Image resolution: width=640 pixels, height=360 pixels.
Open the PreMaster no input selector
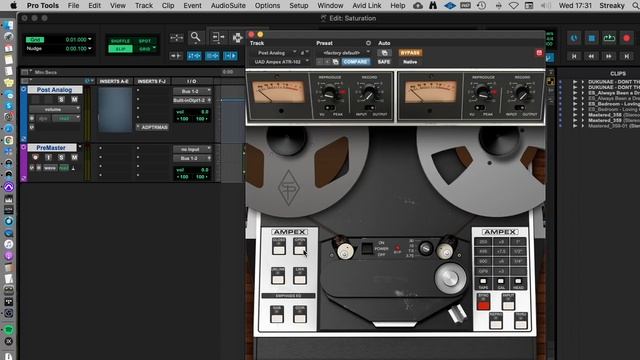(x=192, y=149)
